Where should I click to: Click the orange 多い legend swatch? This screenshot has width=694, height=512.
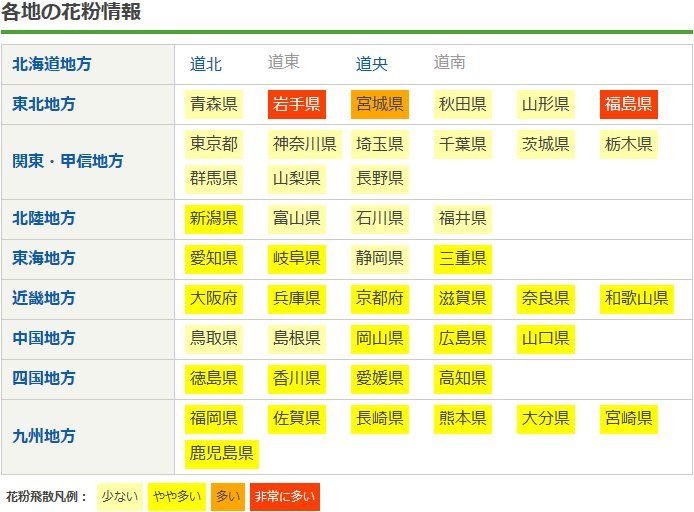tap(228, 496)
